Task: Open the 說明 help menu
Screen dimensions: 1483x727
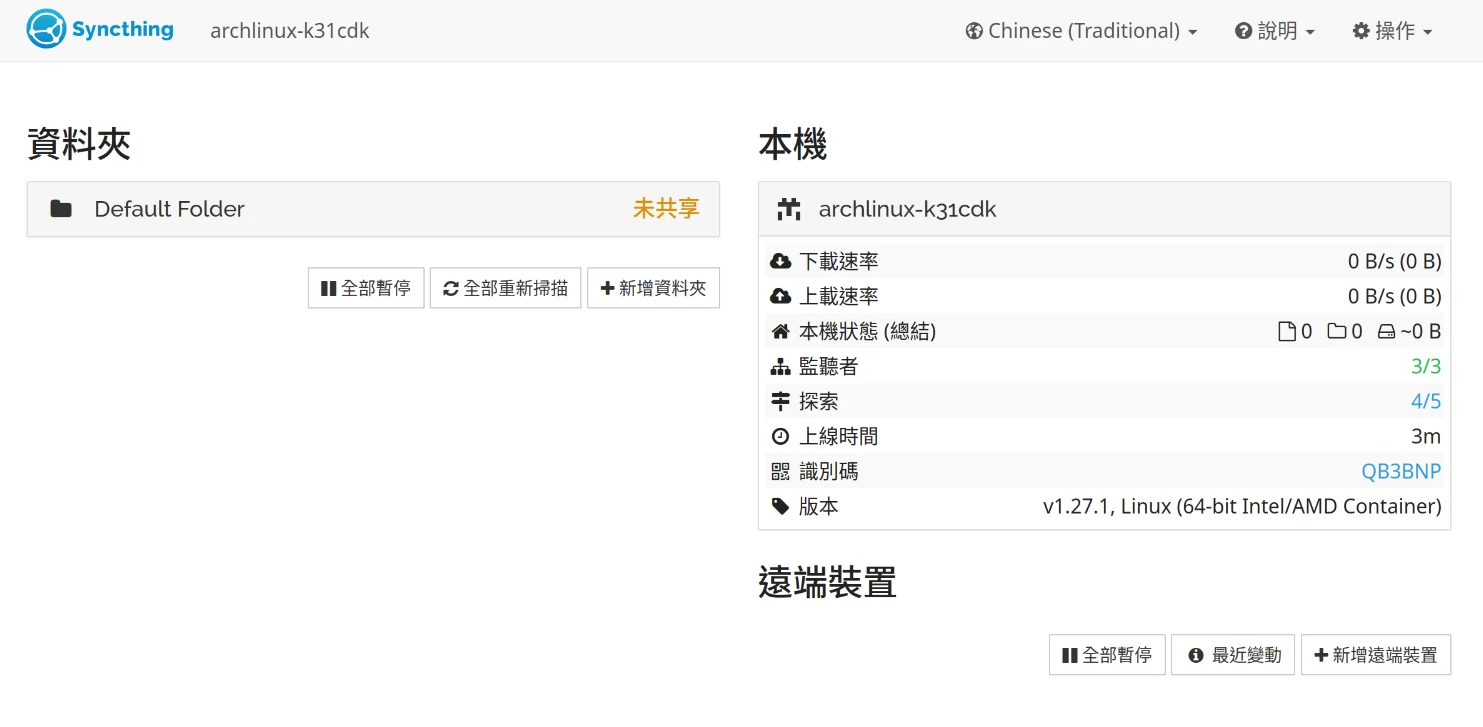Action: pos(1274,31)
